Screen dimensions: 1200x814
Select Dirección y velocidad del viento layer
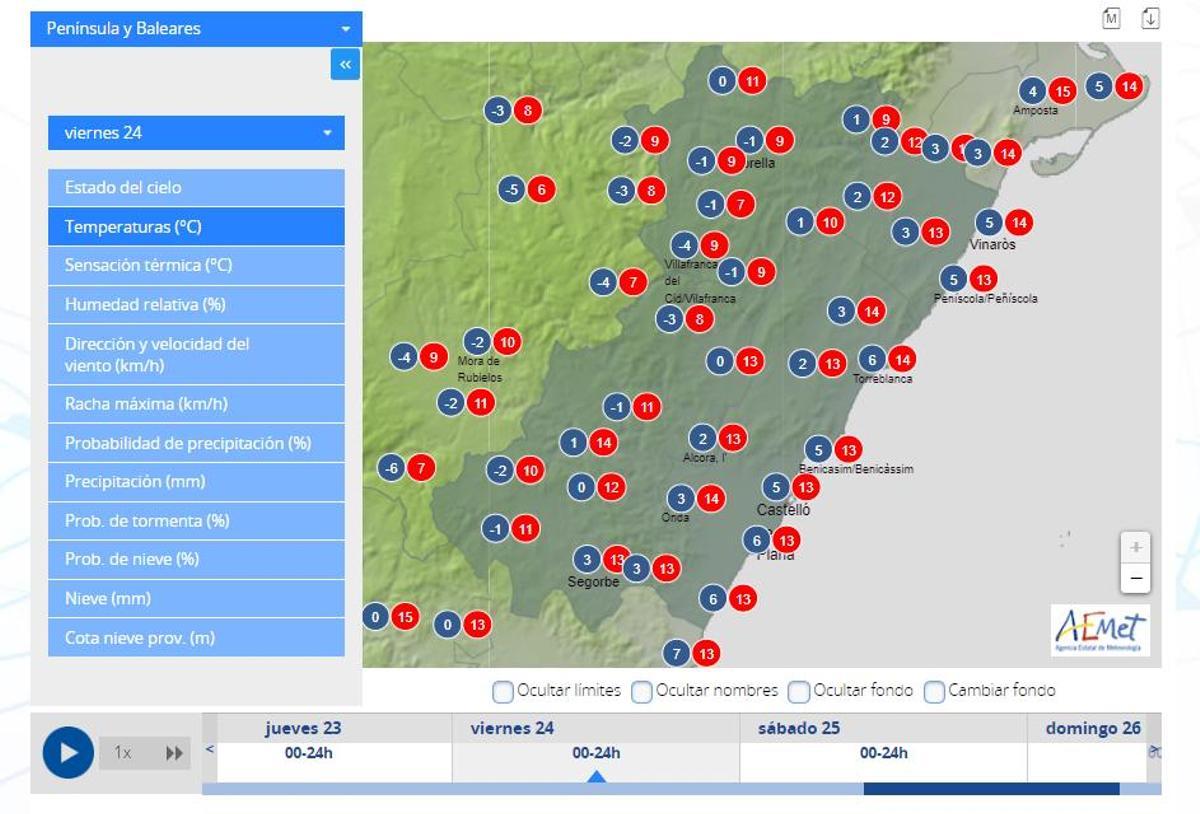point(196,355)
